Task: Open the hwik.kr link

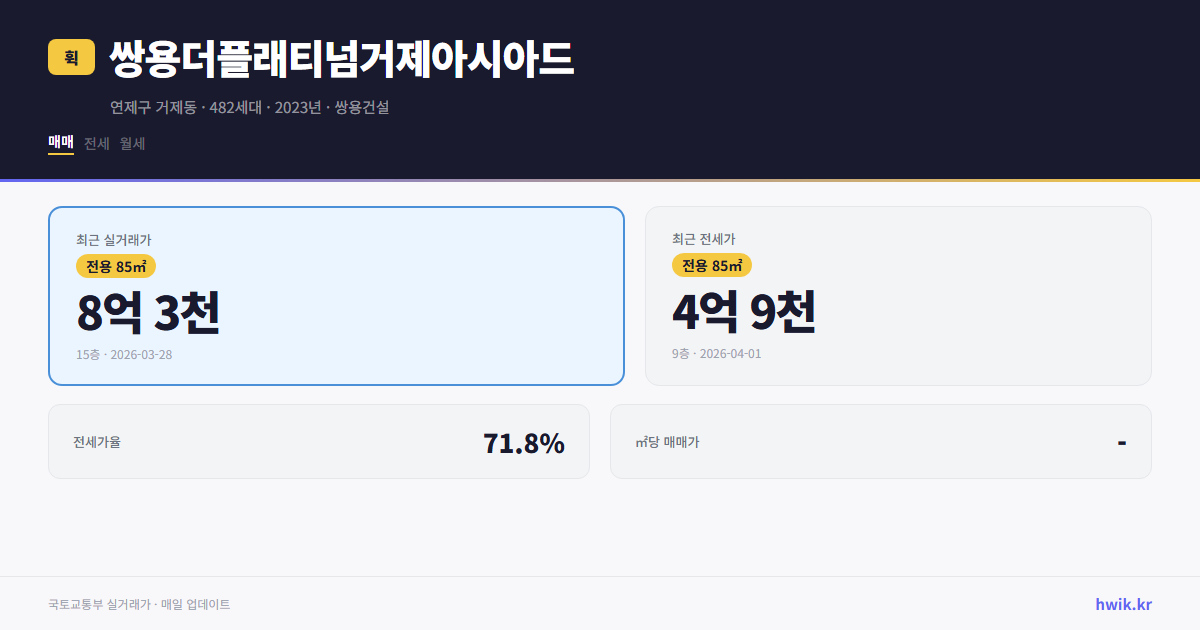Action: tap(1123, 604)
